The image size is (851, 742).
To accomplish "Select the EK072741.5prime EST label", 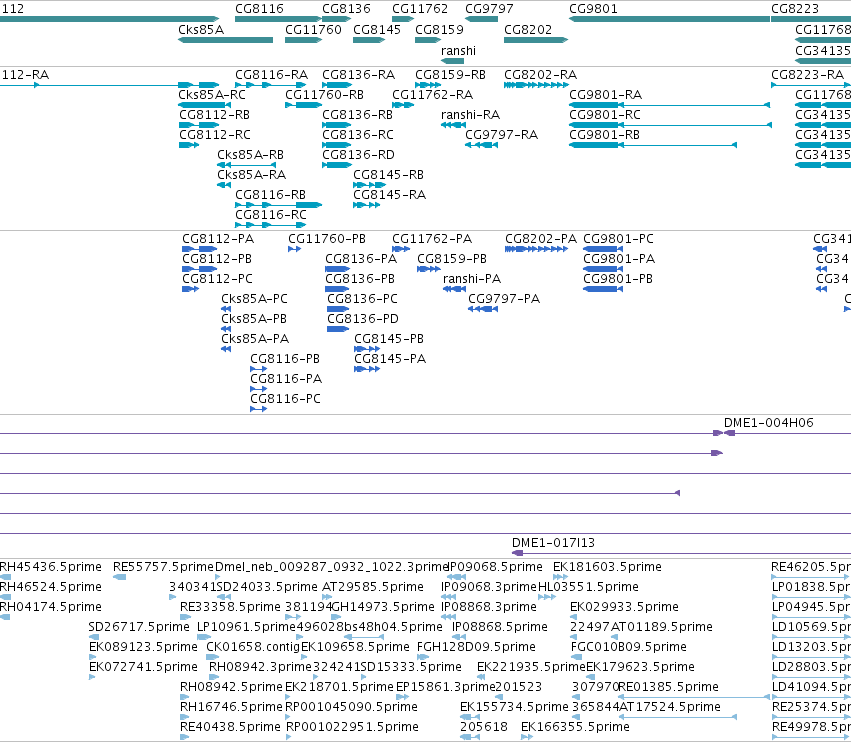I will 143,667.
